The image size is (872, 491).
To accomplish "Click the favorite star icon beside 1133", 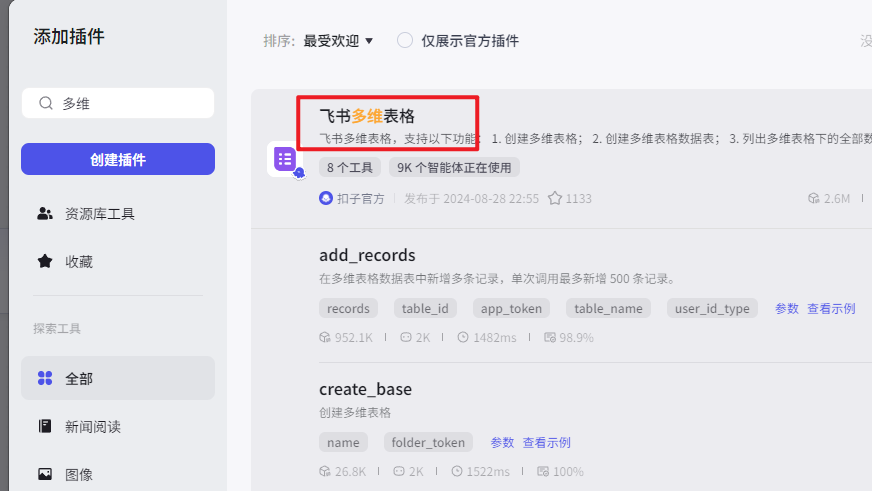I will 554,198.
